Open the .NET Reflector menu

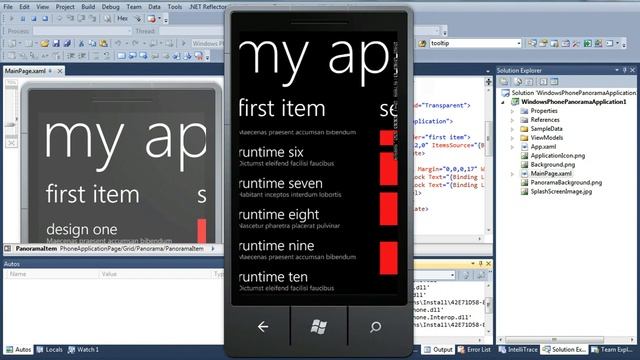click(x=207, y=7)
